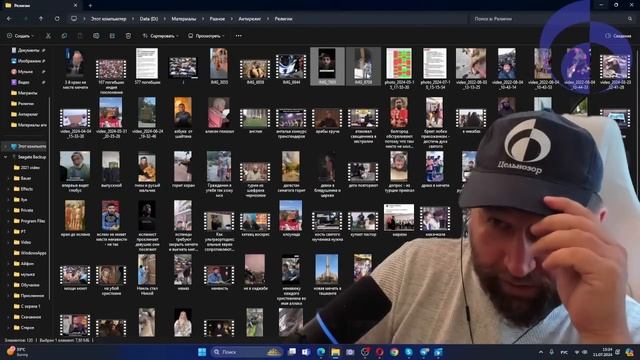Select the новая мечеть в ташкенте file
The width and height of the screenshot is (640, 360).
327,275
